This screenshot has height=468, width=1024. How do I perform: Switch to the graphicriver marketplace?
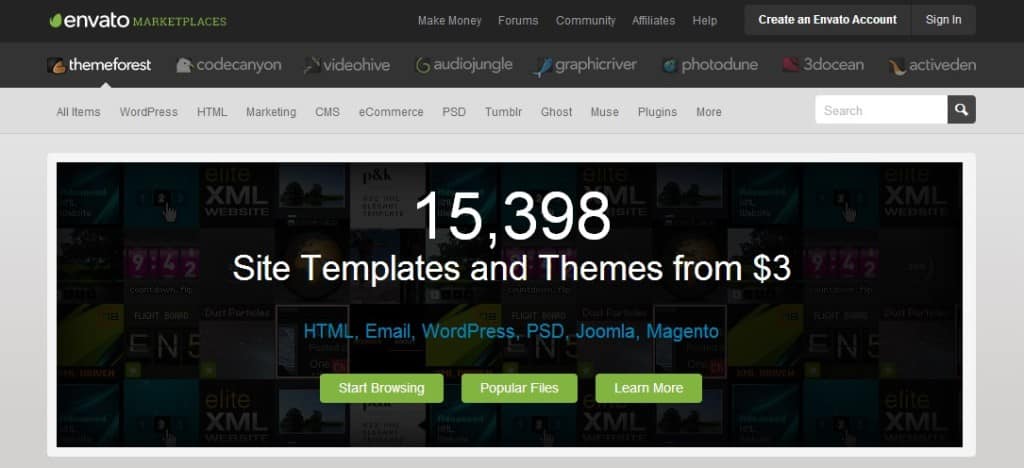(x=585, y=65)
